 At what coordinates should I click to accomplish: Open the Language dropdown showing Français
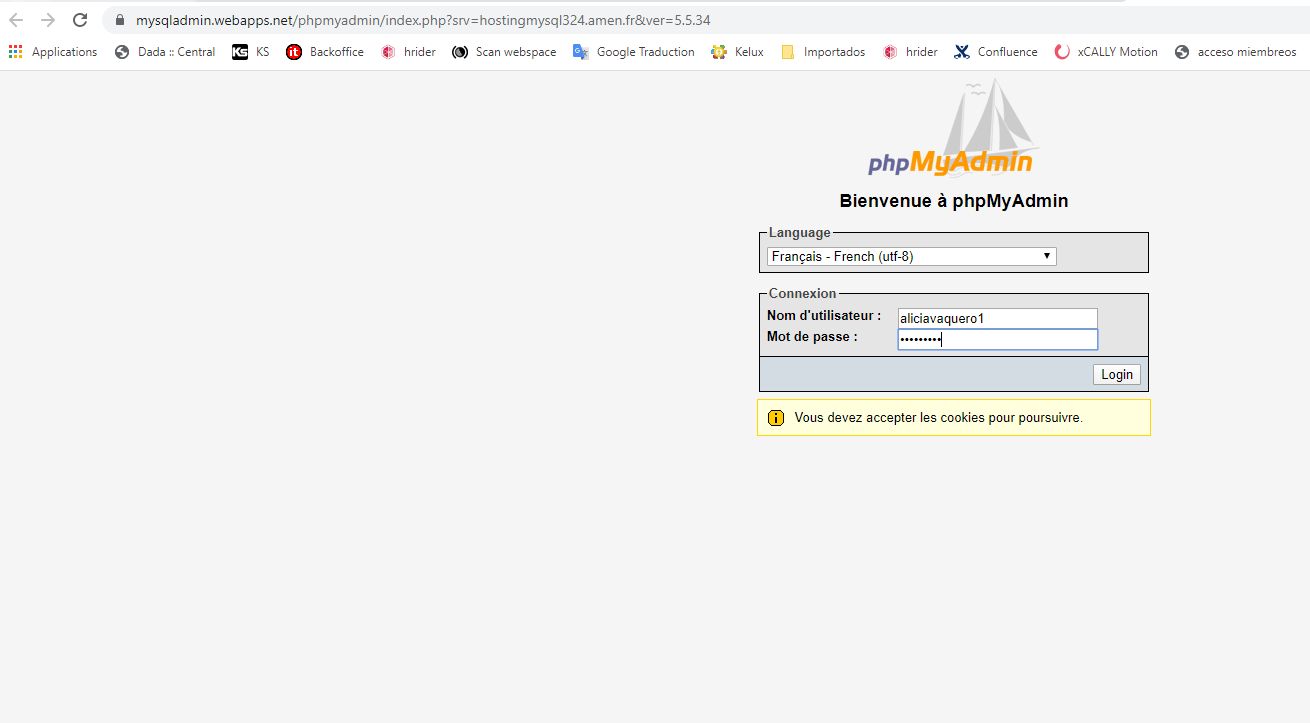(x=911, y=257)
